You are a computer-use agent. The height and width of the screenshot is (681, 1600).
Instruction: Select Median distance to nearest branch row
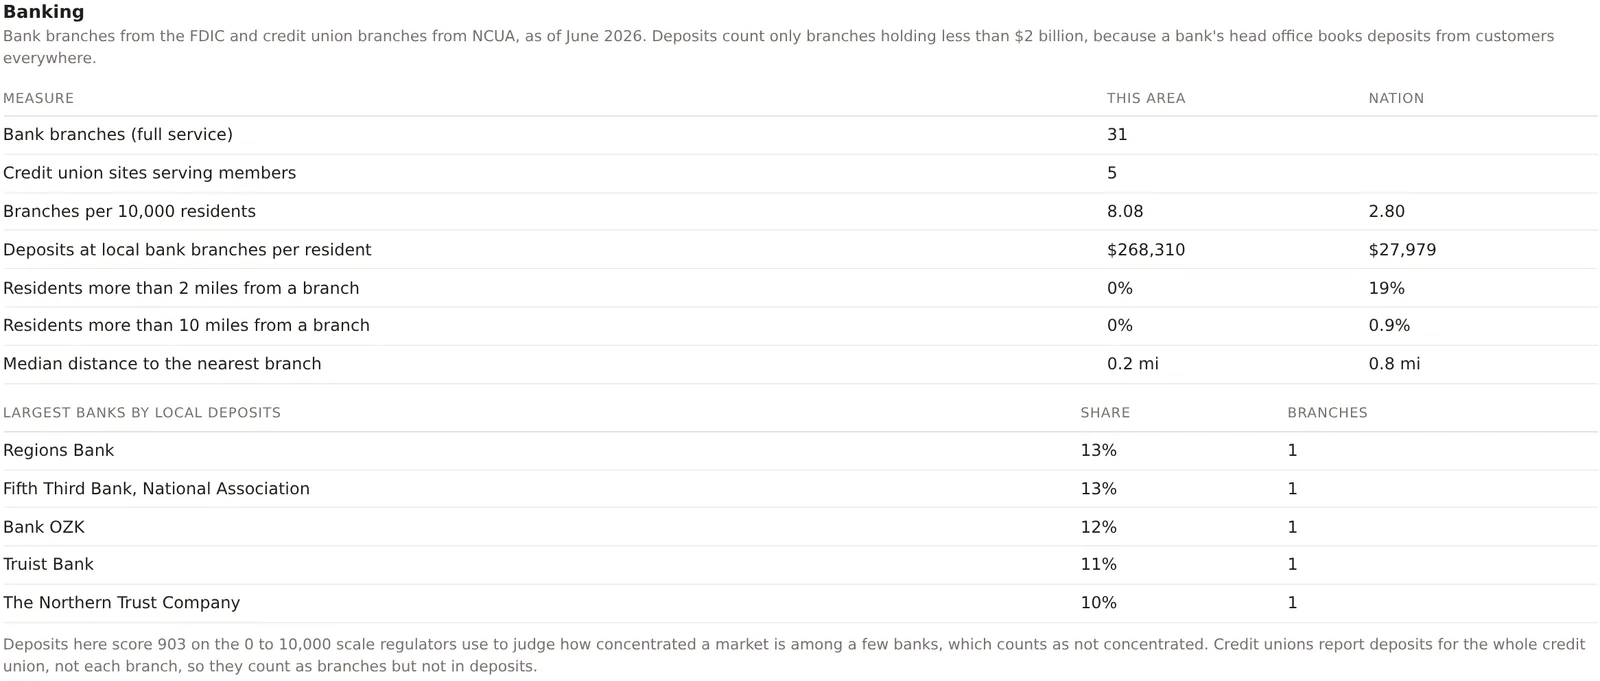[800, 364]
